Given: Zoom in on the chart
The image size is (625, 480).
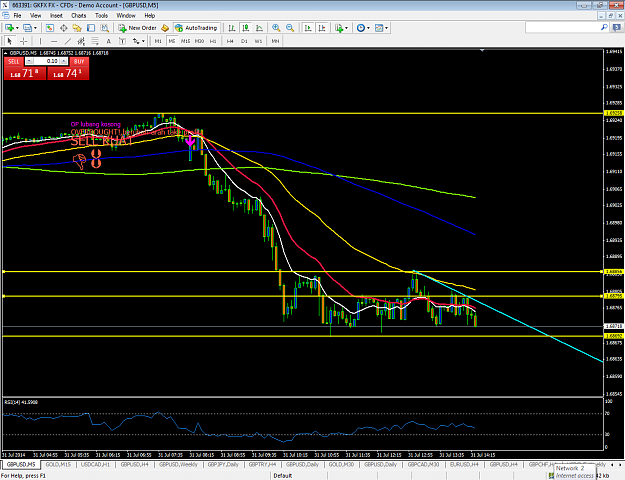Looking at the screenshot, I should [x=276, y=28].
